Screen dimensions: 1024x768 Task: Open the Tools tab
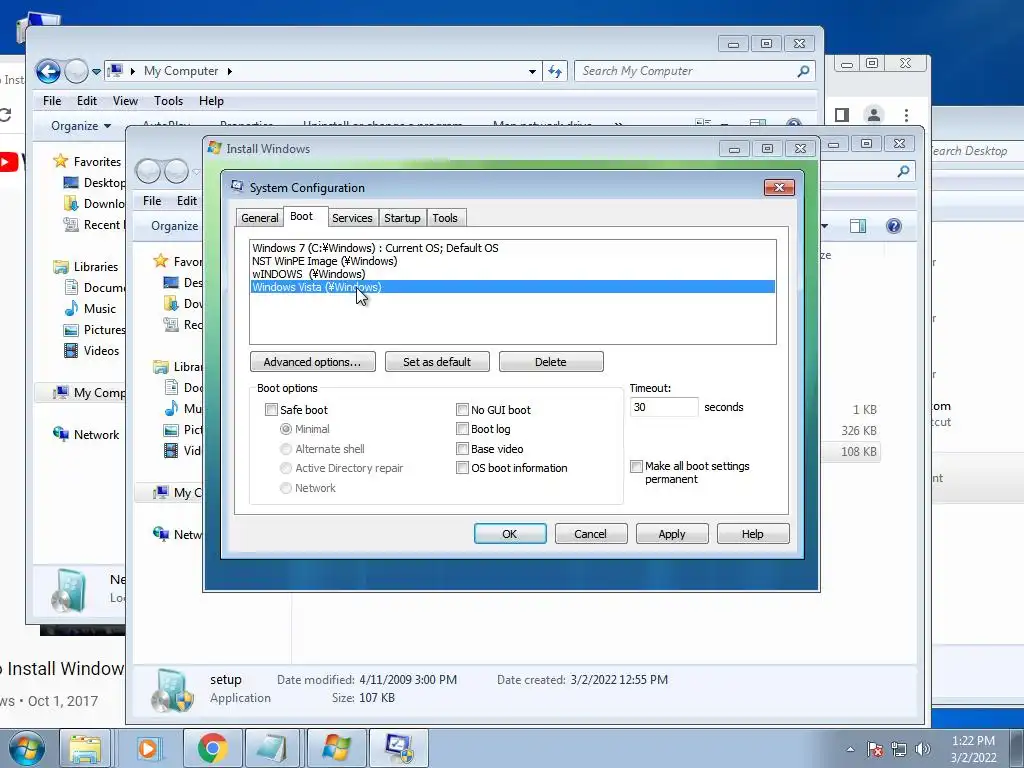[x=445, y=218]
